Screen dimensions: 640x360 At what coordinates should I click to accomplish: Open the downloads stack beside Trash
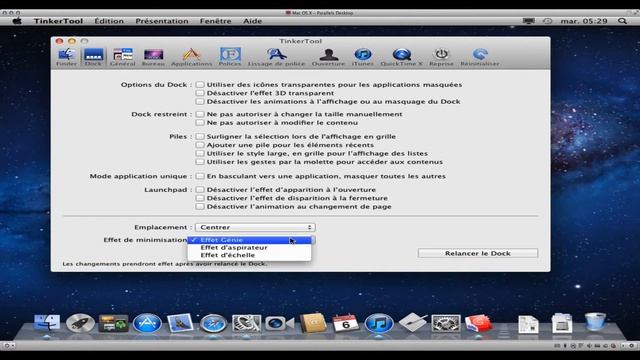[x=562, y=323]
